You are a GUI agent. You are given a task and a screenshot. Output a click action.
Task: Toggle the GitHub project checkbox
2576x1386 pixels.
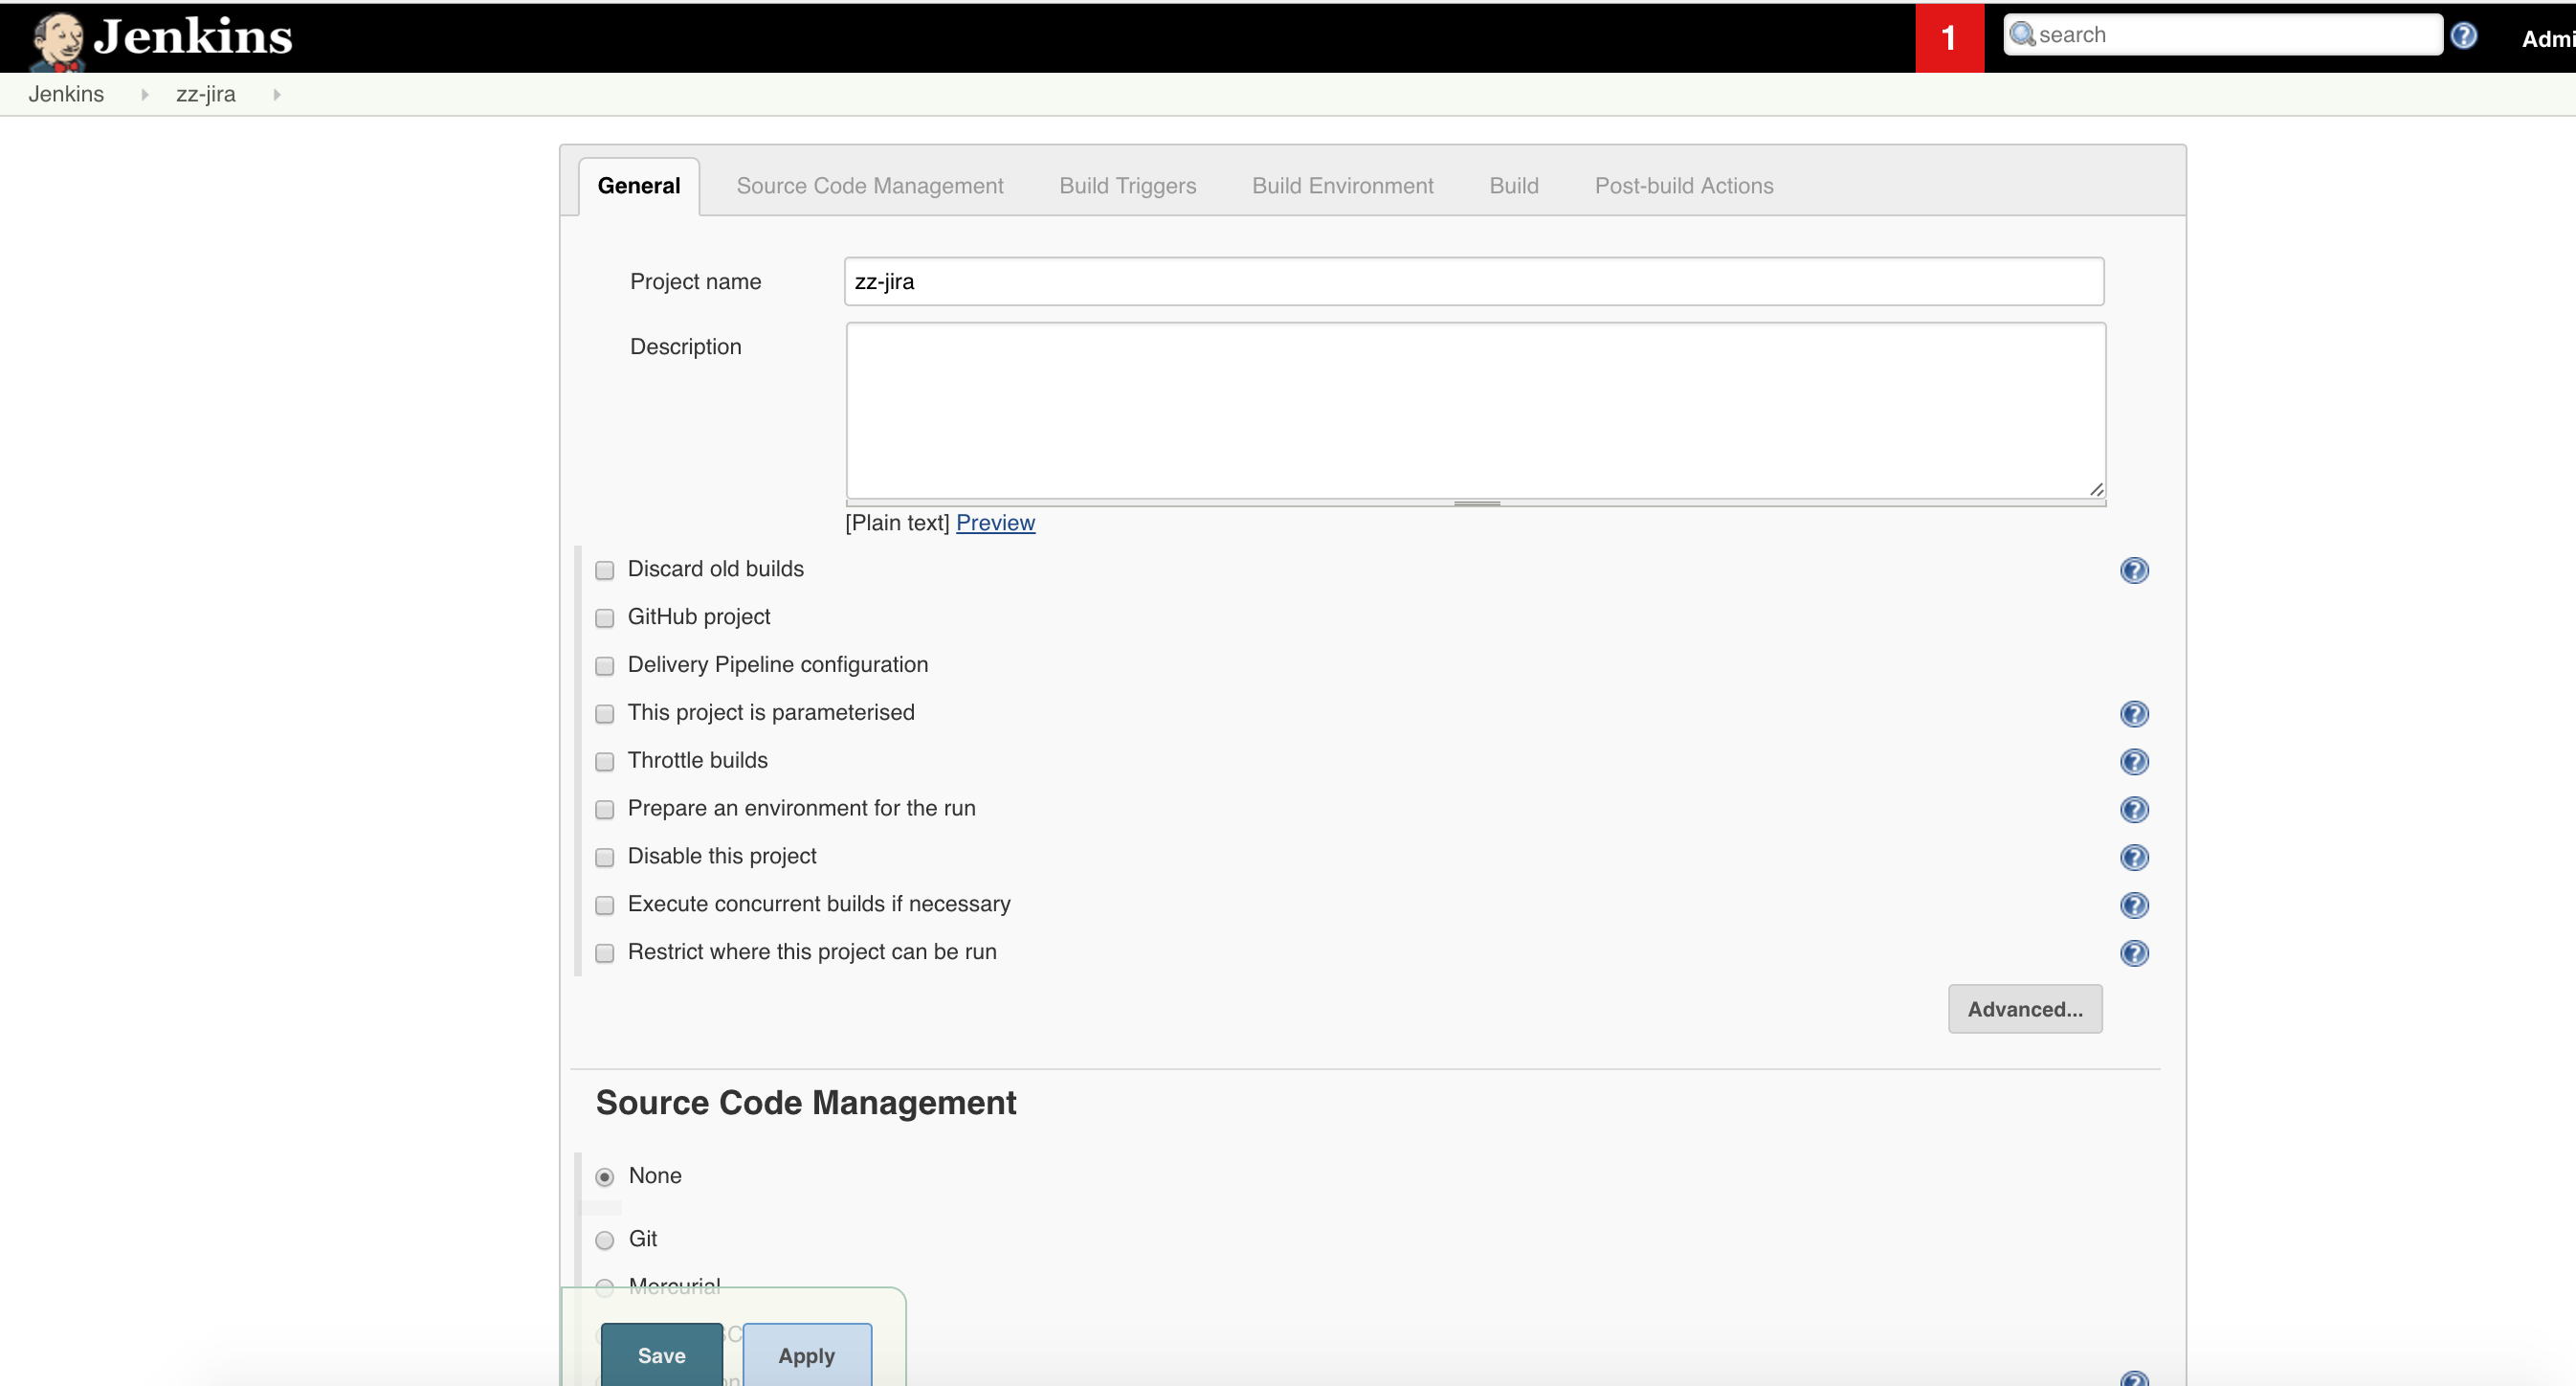coord(606,618)
